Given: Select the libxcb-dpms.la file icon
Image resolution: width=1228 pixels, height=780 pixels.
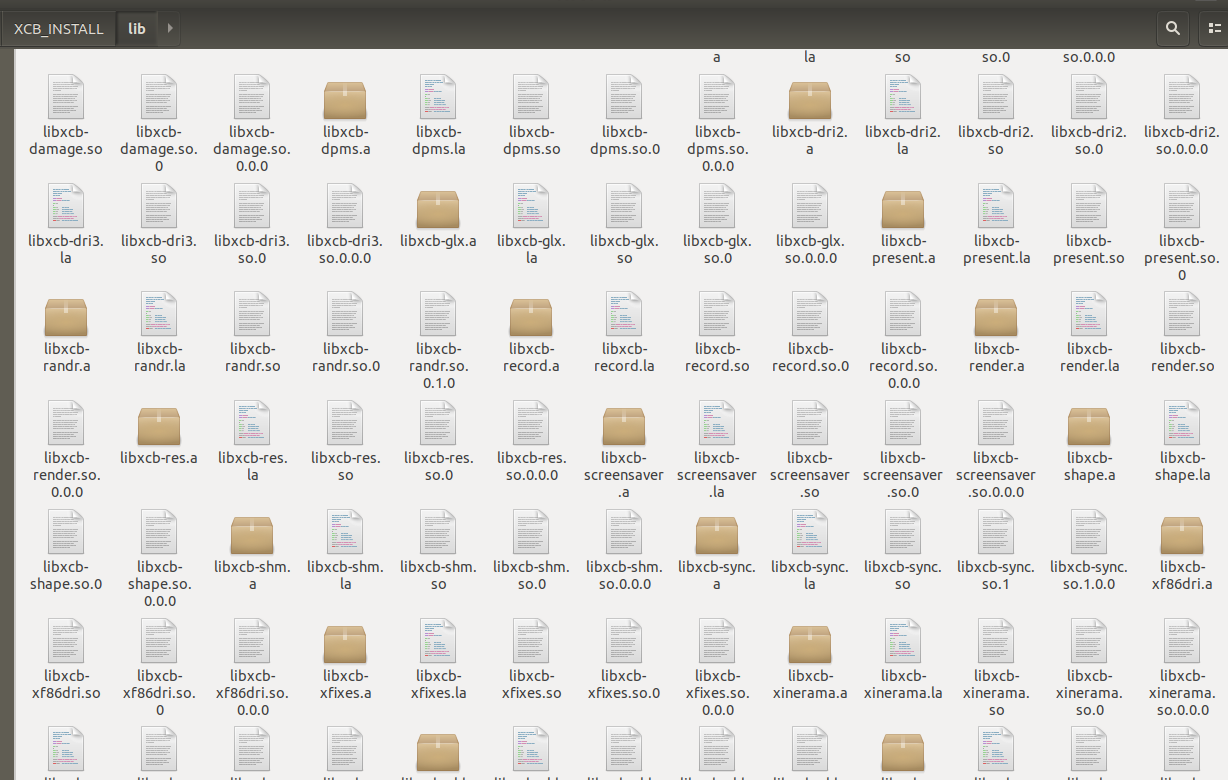Looking at the screenshot, I should point(438,98).
